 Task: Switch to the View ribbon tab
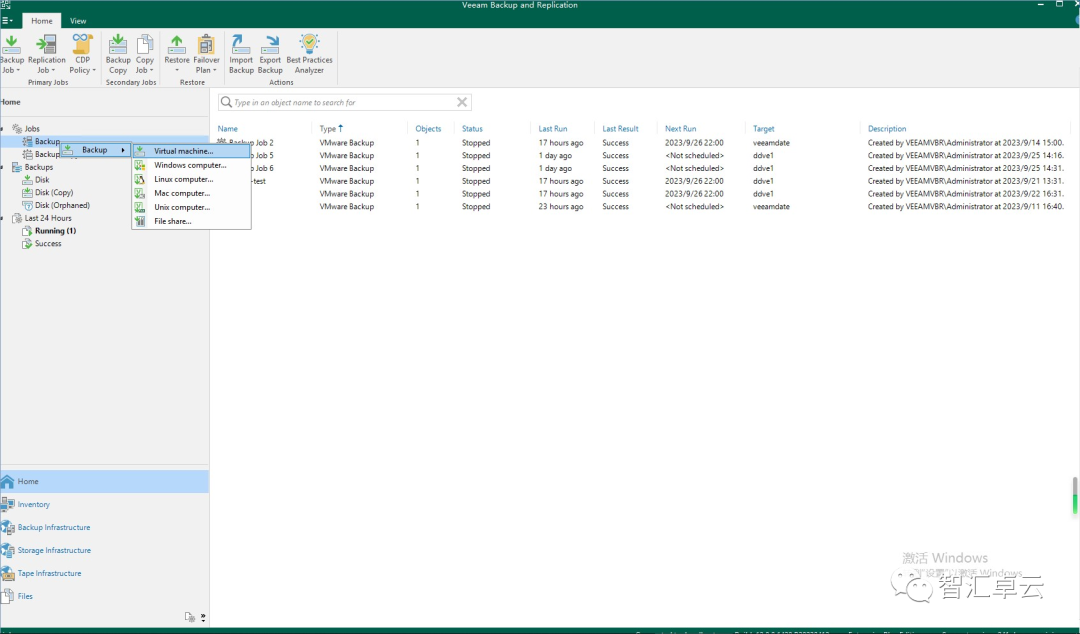pos(78,21)
